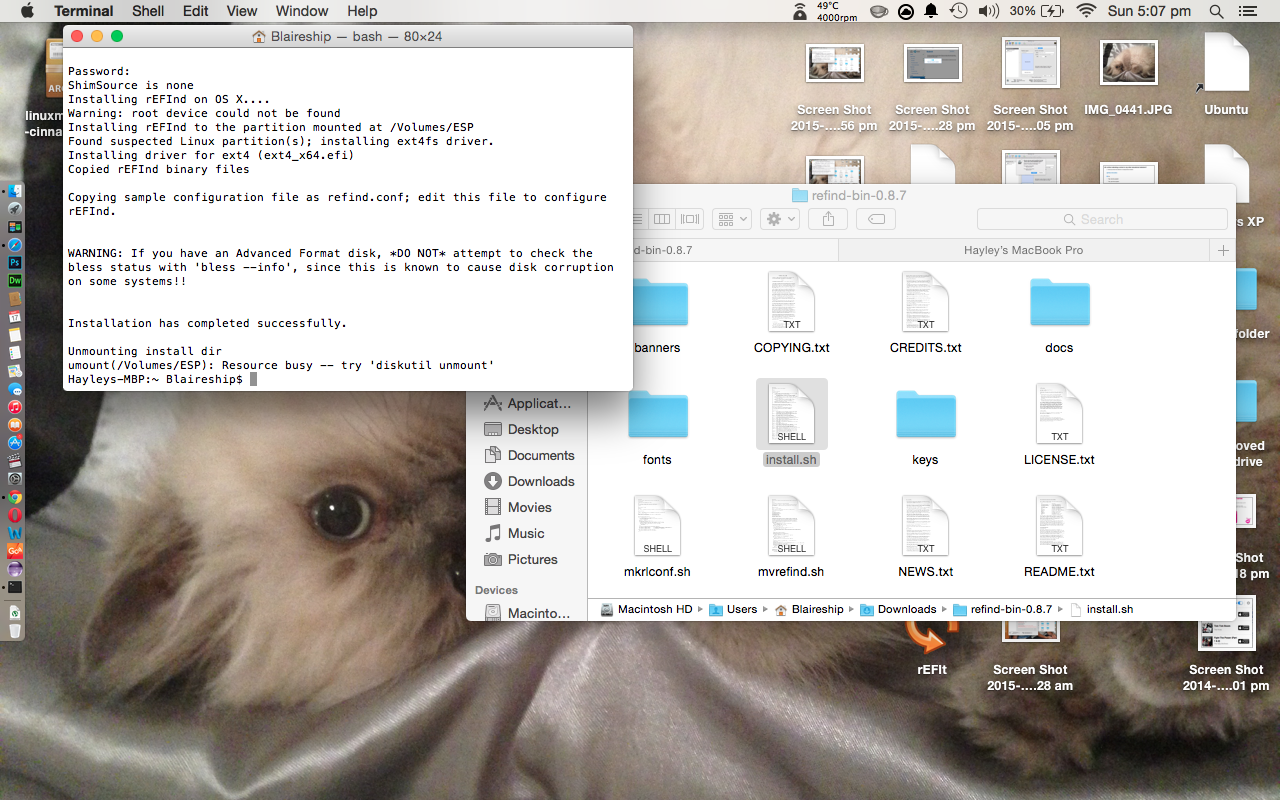
Task: Click the Finder search field
Action: click(1102, 219)
